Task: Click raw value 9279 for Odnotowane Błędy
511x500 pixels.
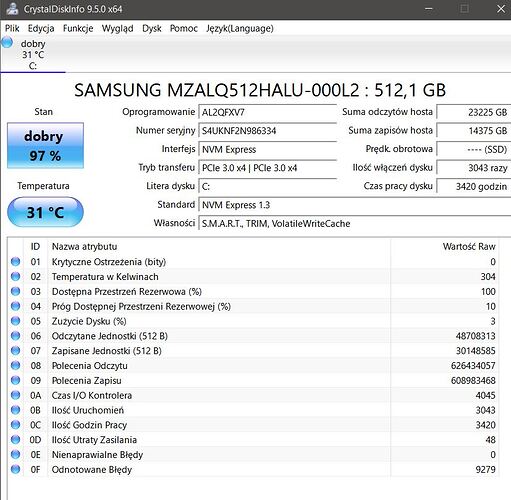Action: pyautogui.click(x=485, y=469)
